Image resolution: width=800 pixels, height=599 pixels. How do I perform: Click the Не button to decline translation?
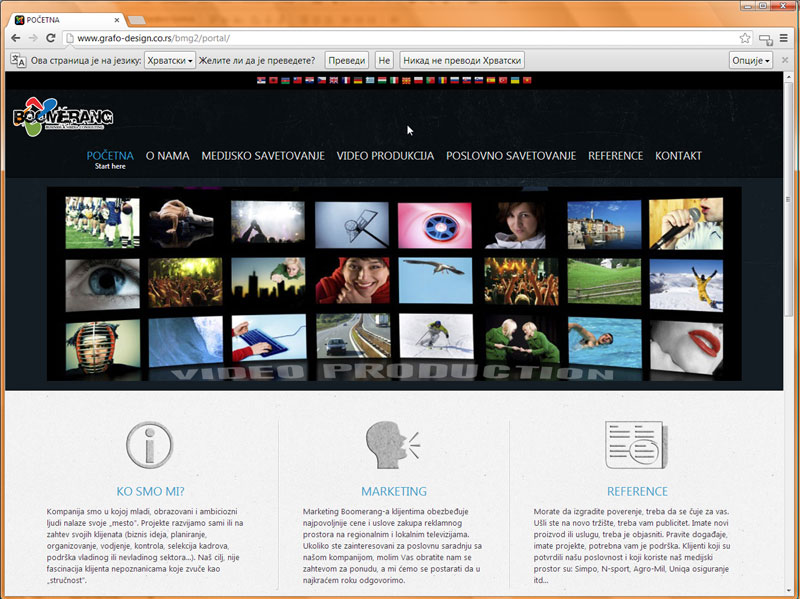pos(384,61)
